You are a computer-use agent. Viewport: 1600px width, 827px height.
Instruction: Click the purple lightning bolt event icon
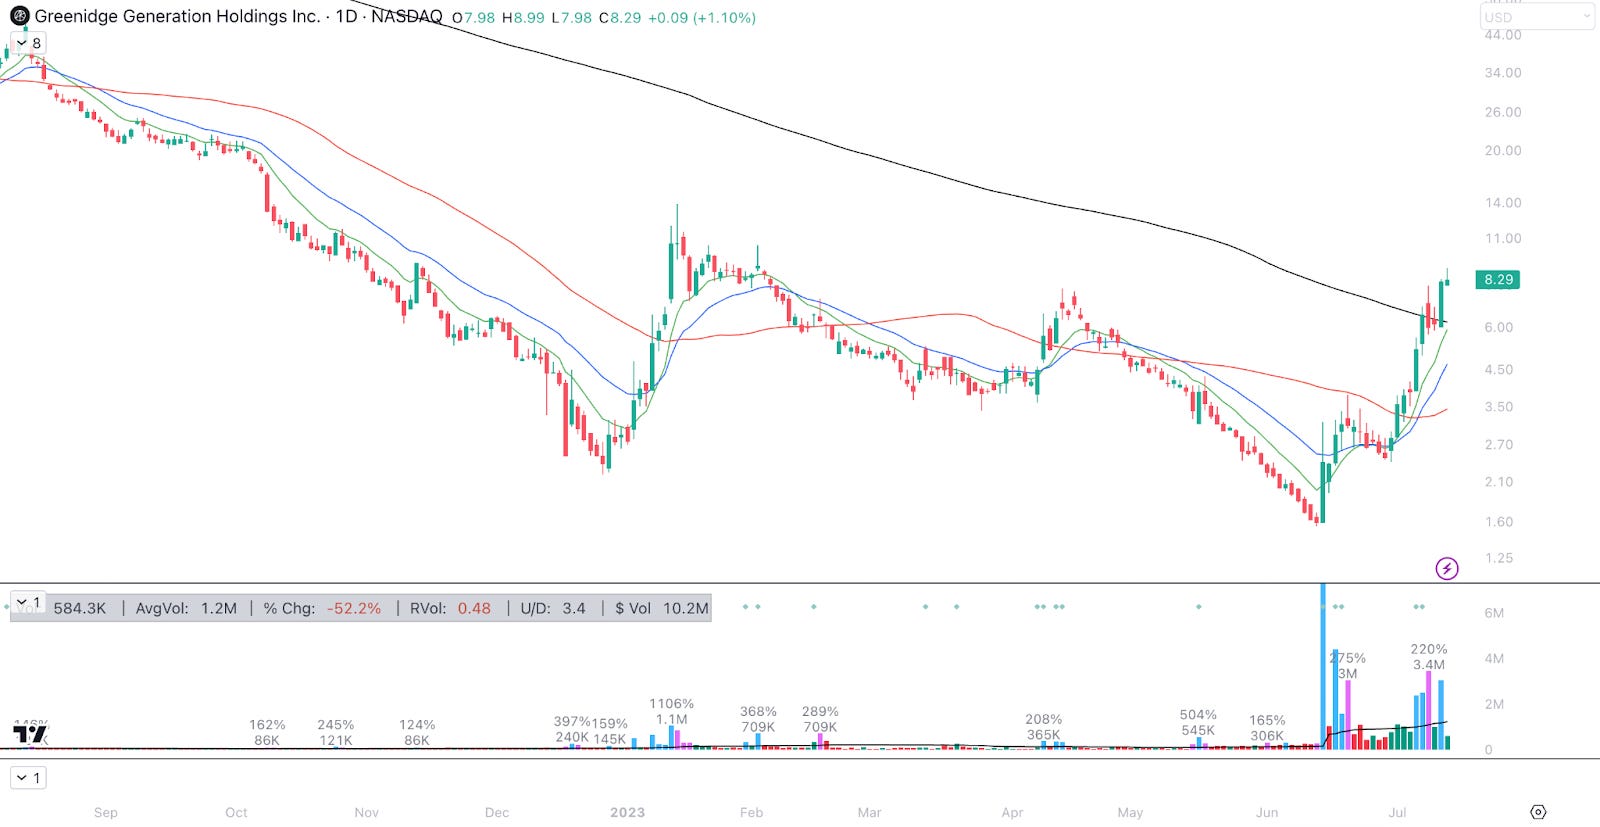1447,569
